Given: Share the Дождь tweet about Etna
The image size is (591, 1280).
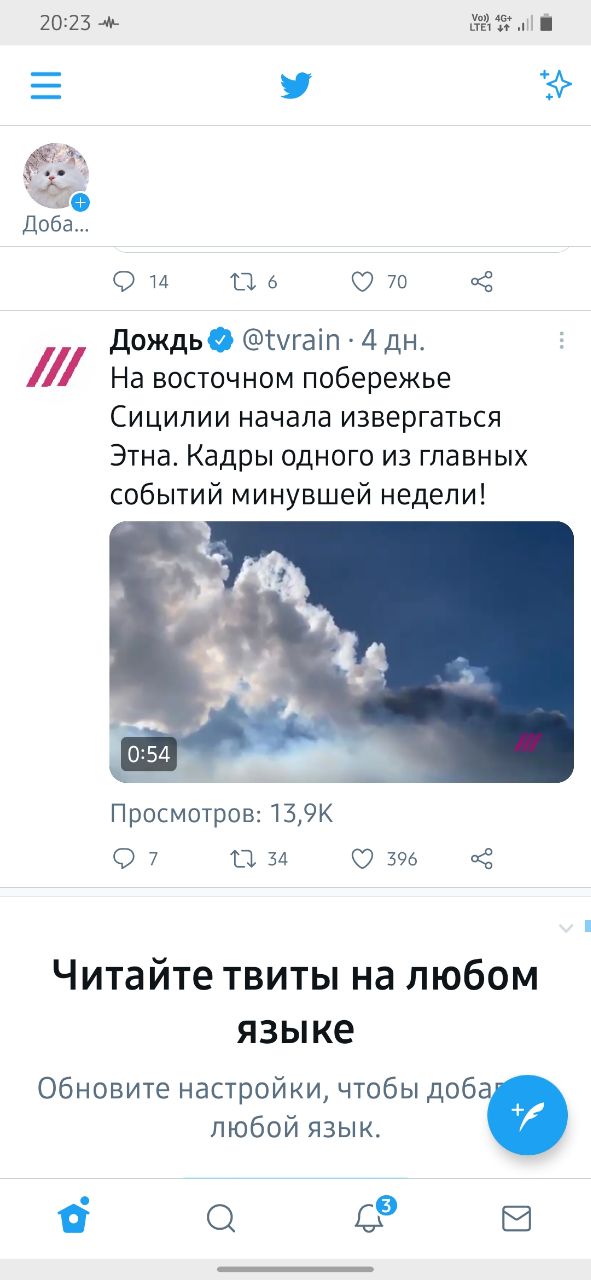Looking at the screenshot, I should pyautogui.click(x=482, y=859).
